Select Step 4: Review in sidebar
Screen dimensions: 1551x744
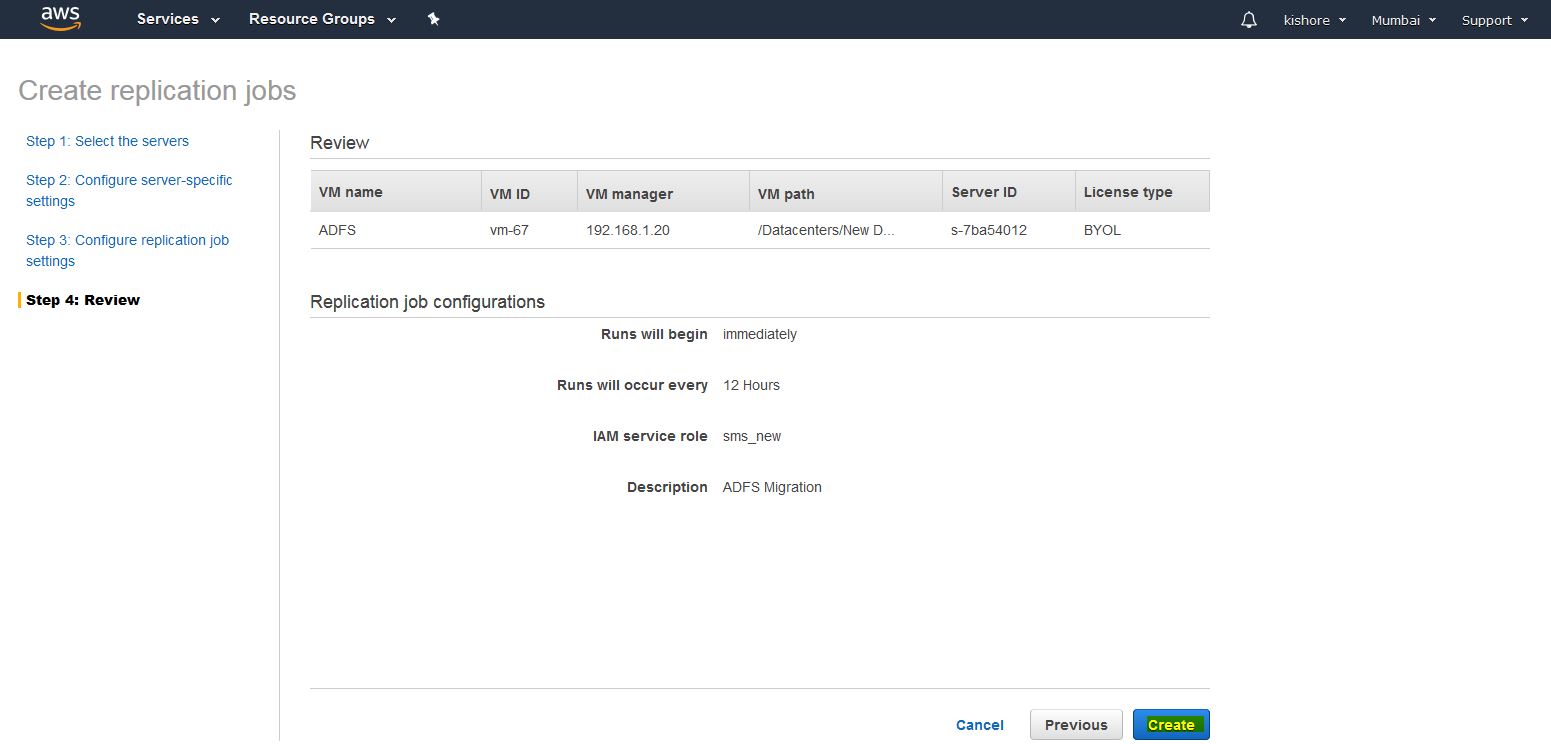click(83, 300)
